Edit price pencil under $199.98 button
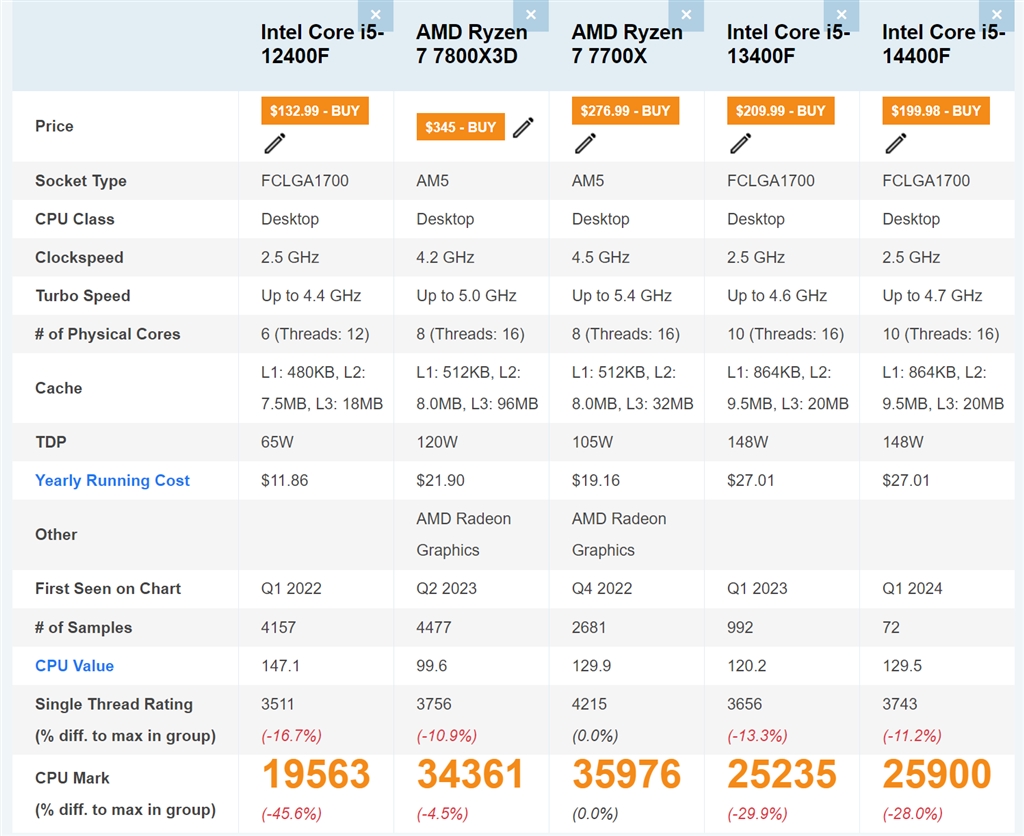Image resolution: width=1024 pixels, height=836 pixels. tap(896, 144)
